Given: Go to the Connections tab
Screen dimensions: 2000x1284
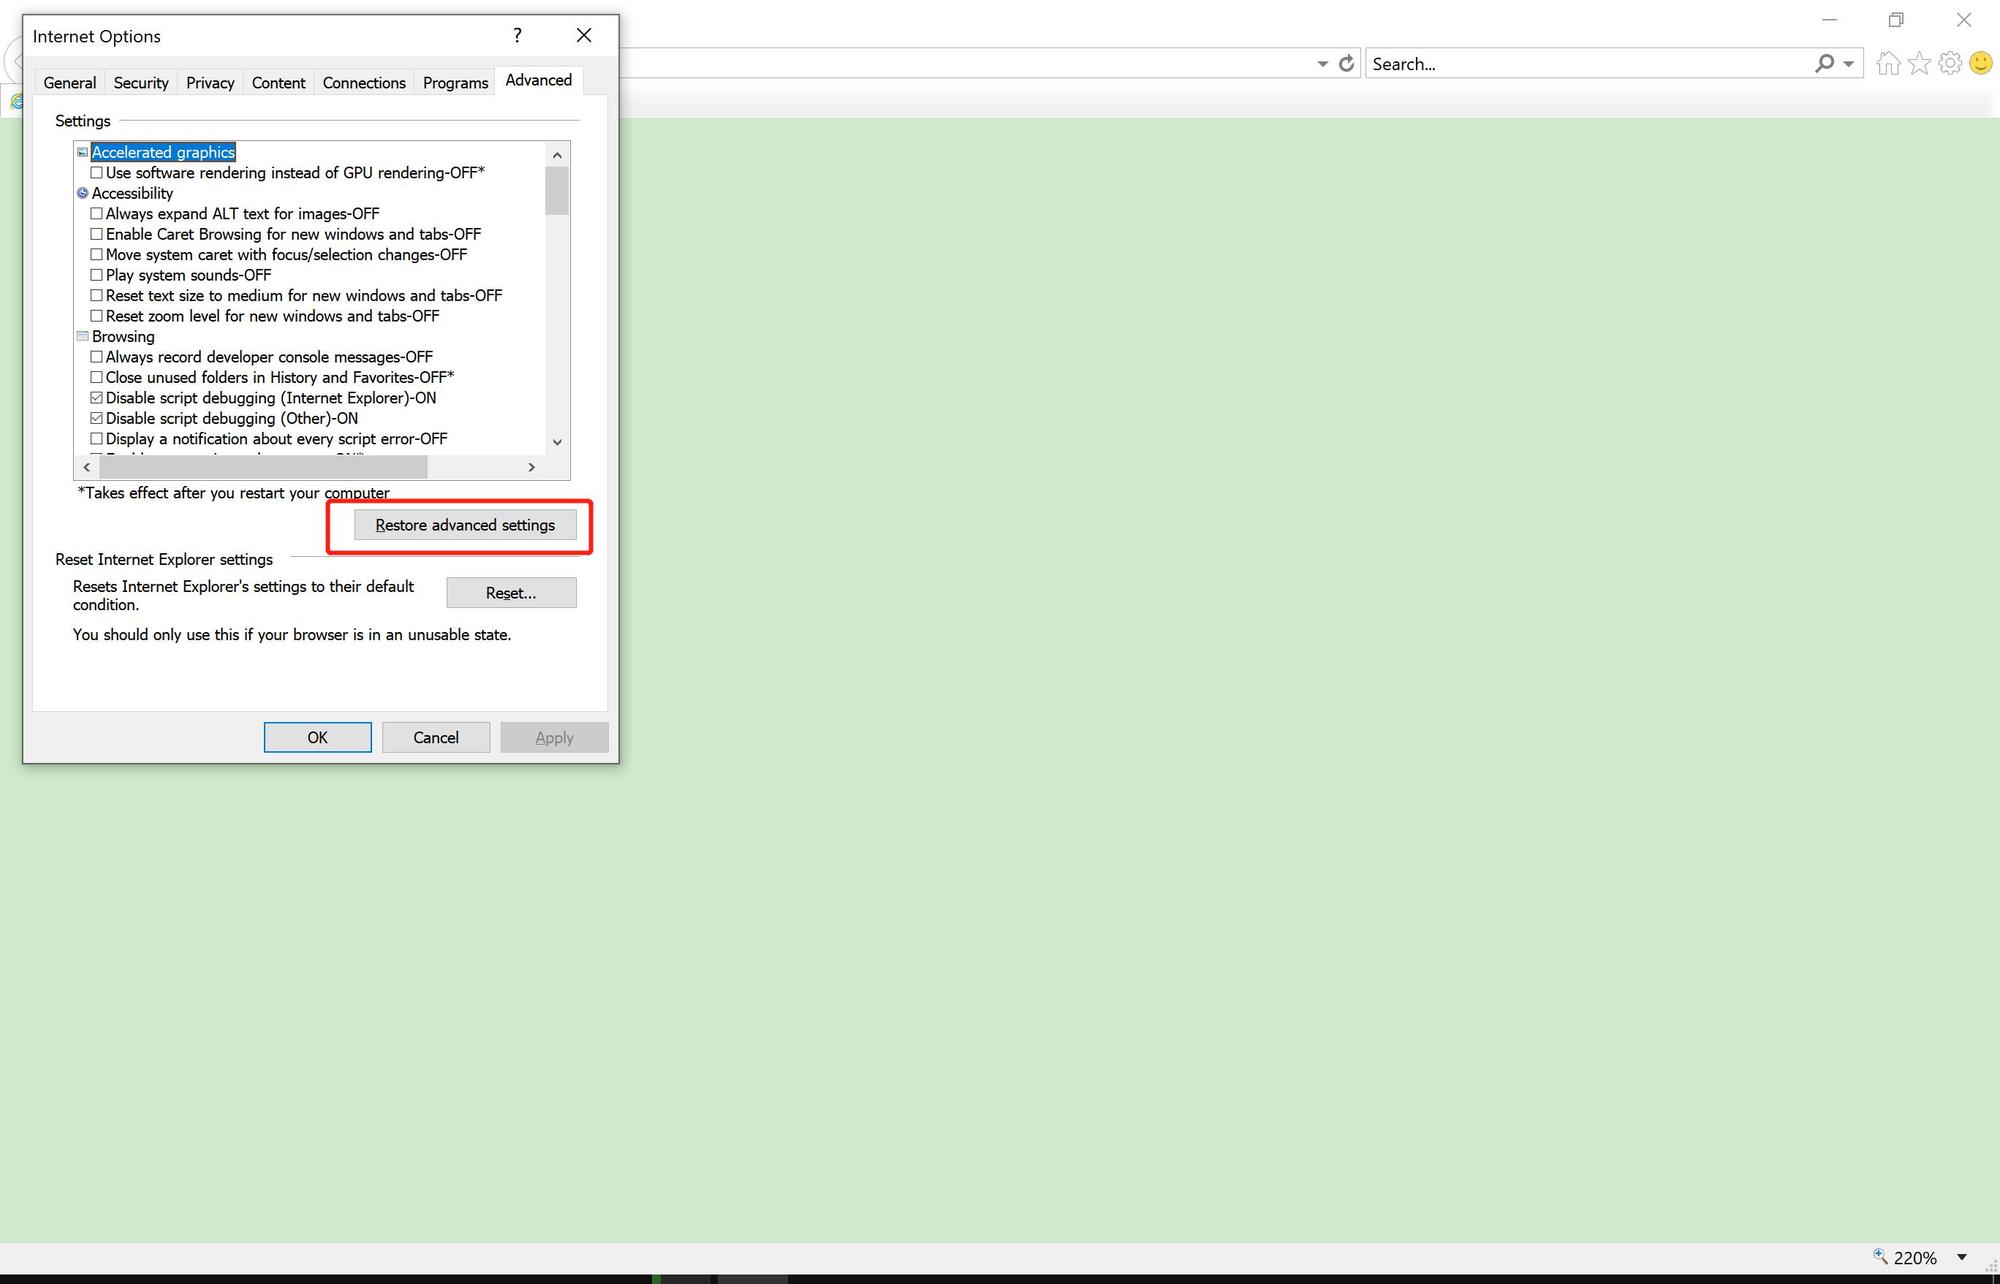Looking at the screenshot, I should coord(364,82).
